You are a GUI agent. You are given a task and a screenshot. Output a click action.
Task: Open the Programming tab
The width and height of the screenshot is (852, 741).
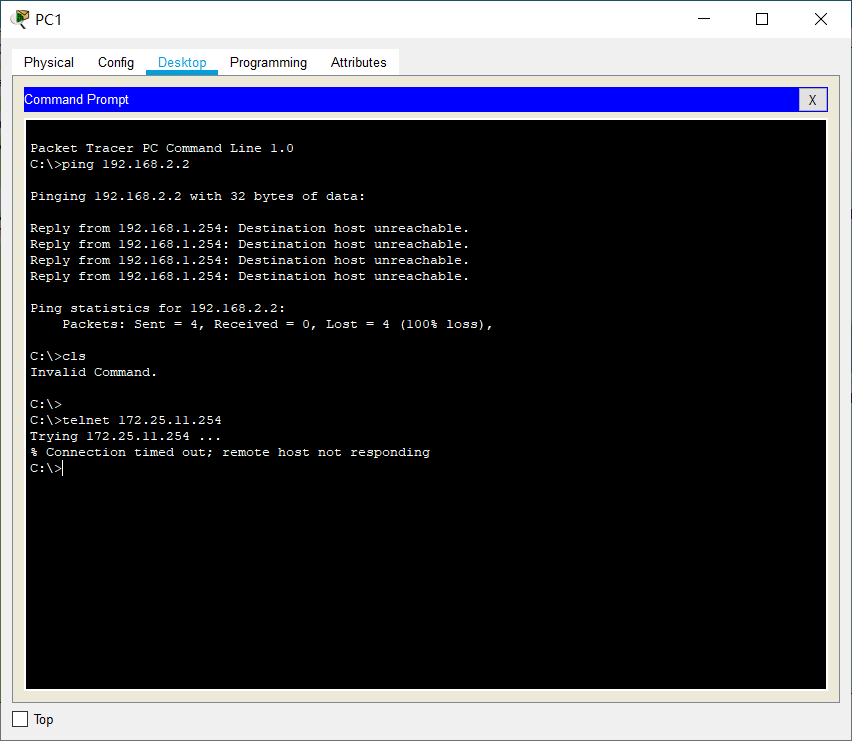(268, 62)
